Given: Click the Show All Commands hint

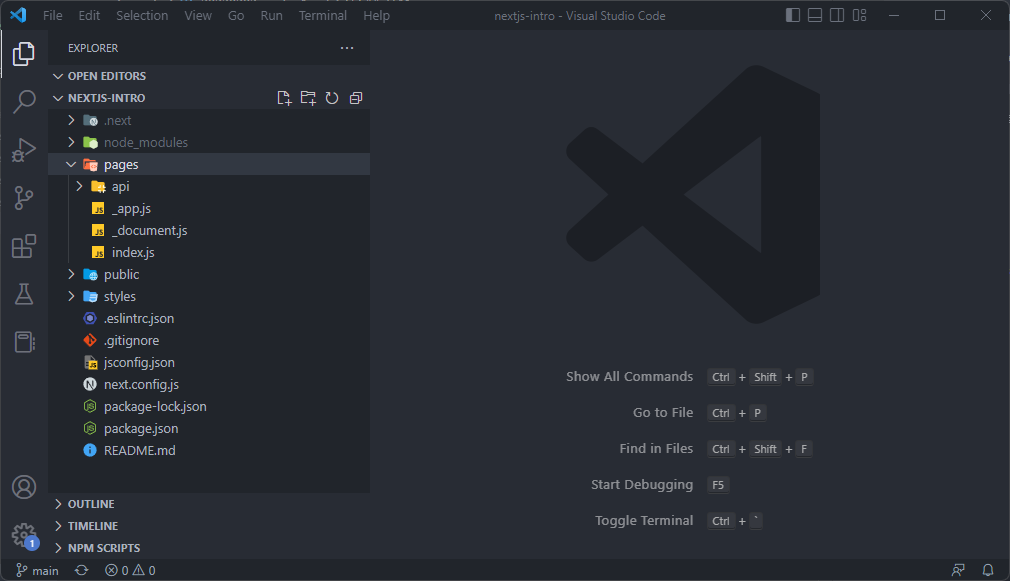Looking at the screenshot, I should click(x=629, y=377).
